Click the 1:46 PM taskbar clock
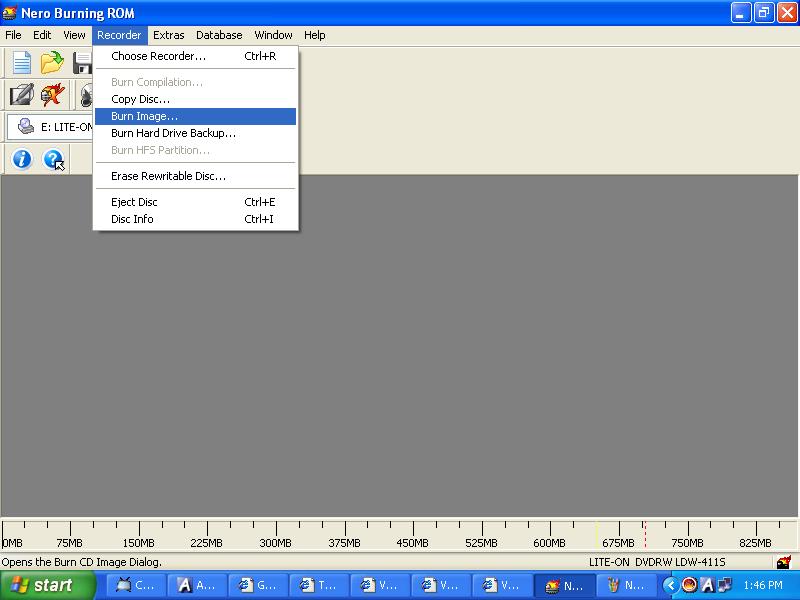The width and height of the screenshot is (800, 600). click(x=763, y=585)
